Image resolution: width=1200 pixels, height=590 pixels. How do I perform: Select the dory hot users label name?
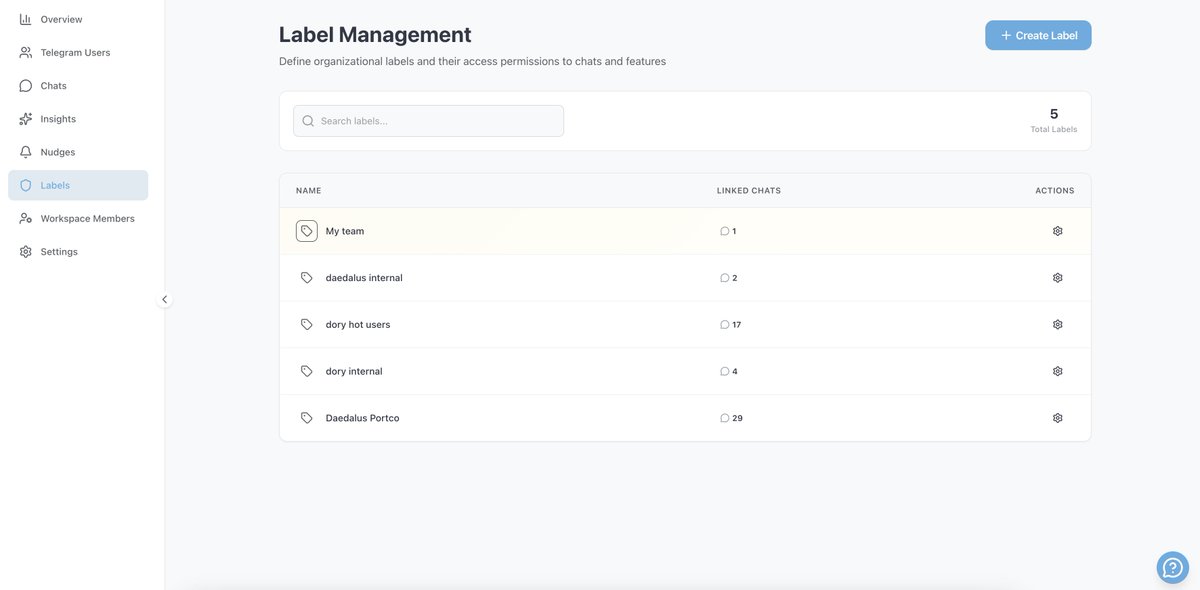[x=358, y=324]
